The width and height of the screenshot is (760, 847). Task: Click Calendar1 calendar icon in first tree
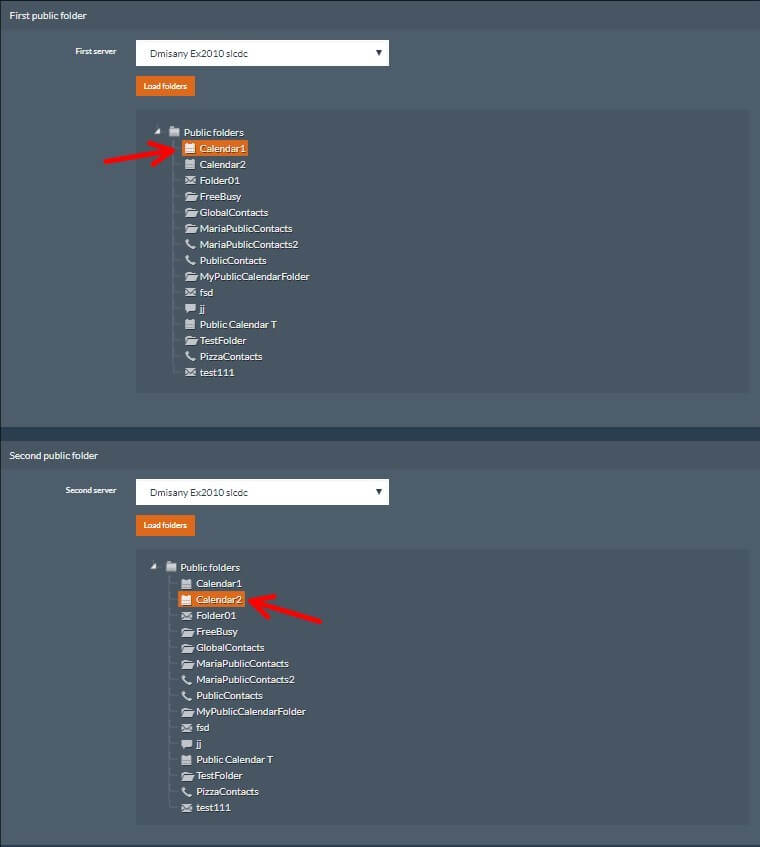click(x=190, y=148)
